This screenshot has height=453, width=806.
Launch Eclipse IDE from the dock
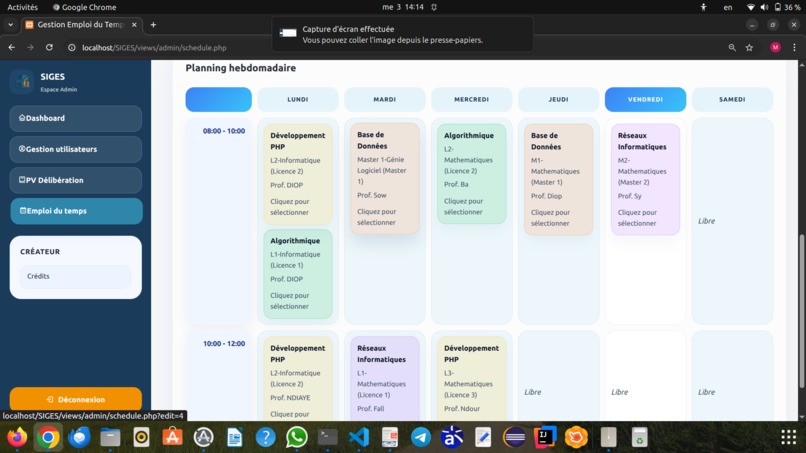[x=514, y=438]
